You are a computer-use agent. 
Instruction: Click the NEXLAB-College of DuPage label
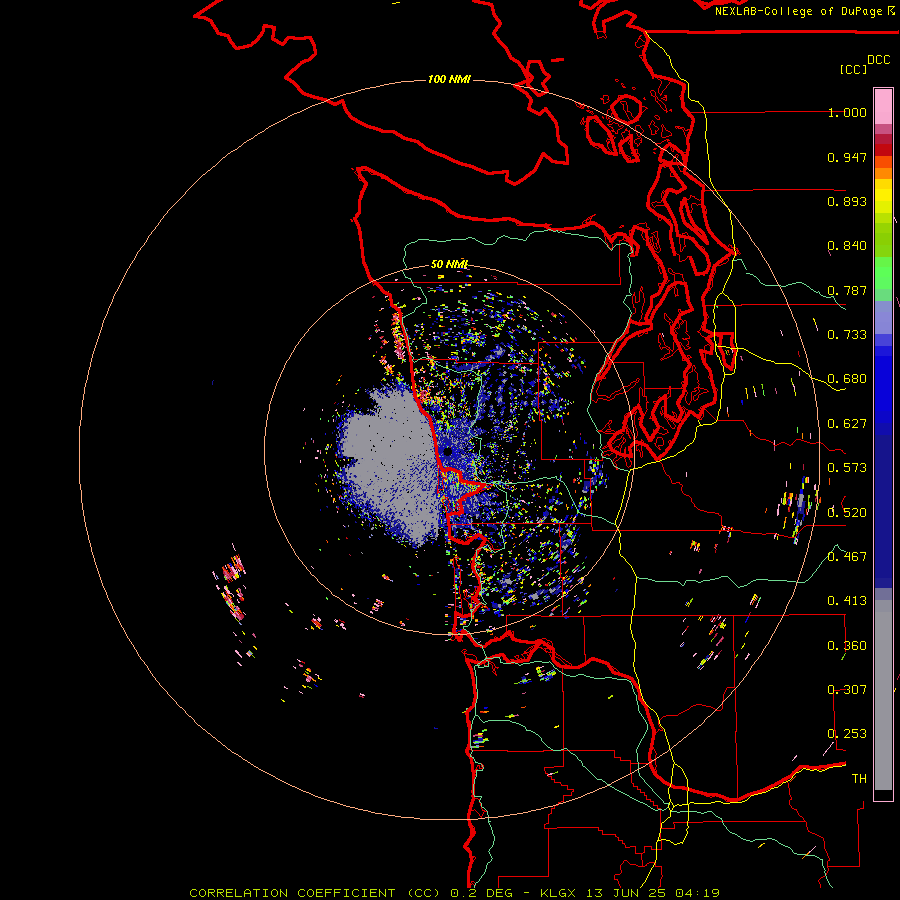pos(804,11)
